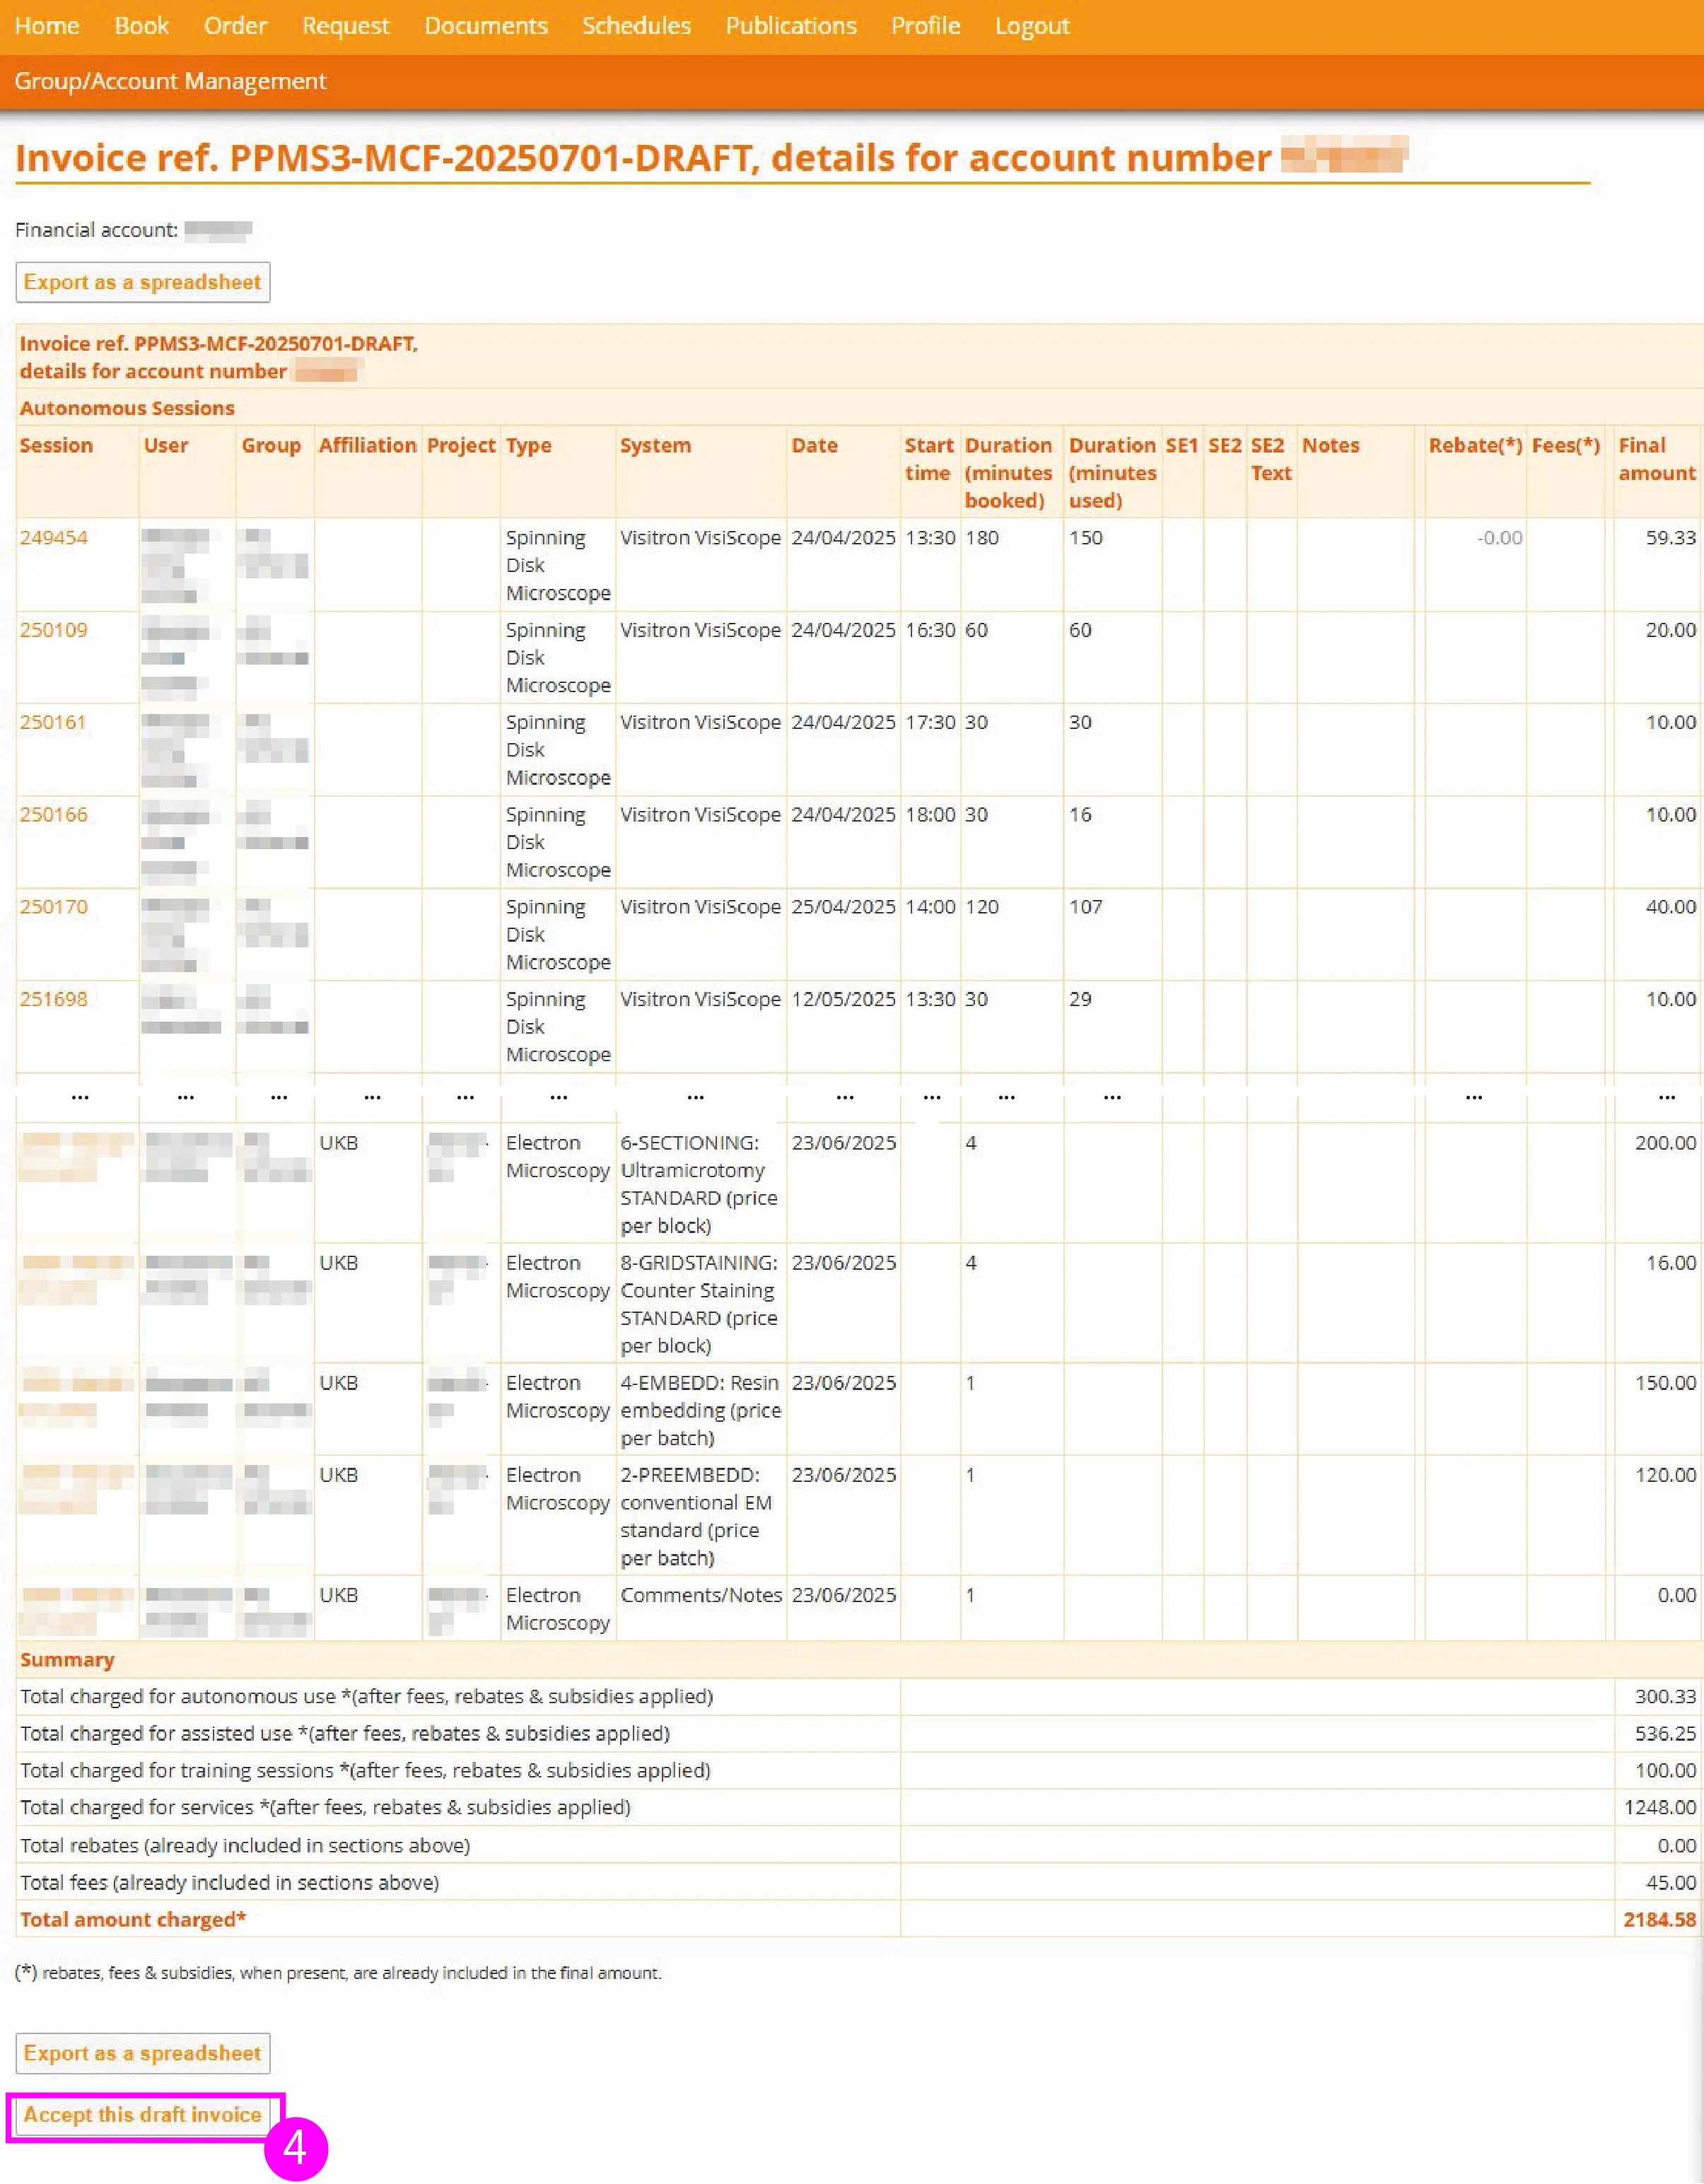Screen dimensions: 1704x2184
Task: Open details for session 249454
Action: point(53,537)
